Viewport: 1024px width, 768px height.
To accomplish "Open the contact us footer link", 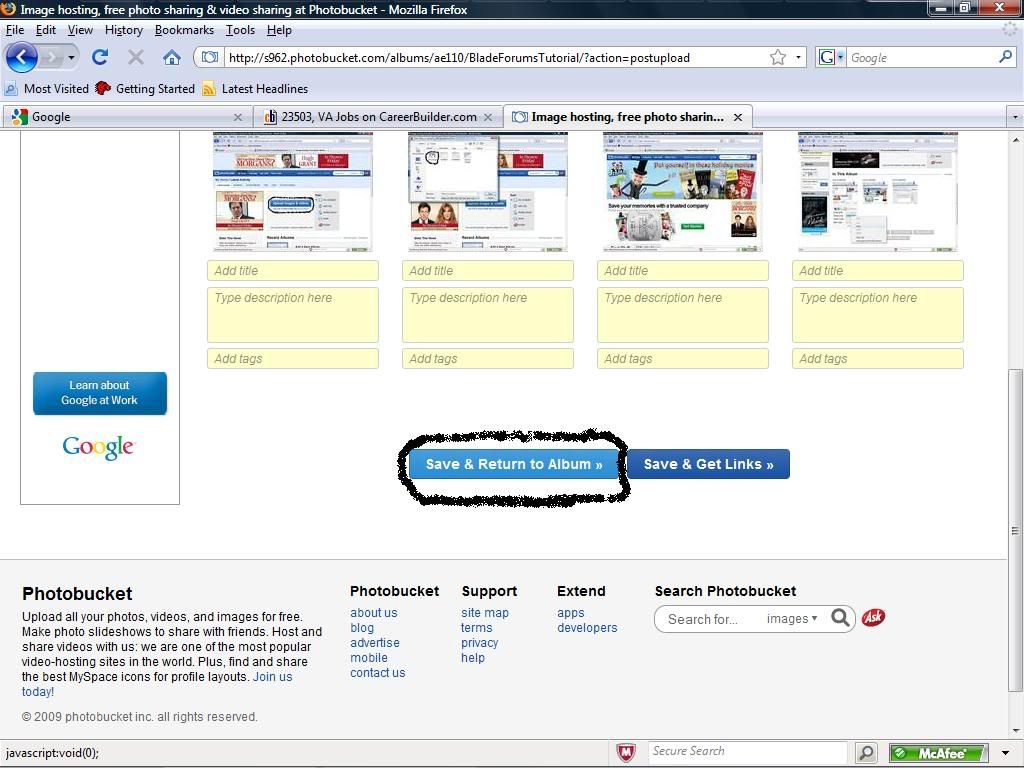I will click(377, 673).
